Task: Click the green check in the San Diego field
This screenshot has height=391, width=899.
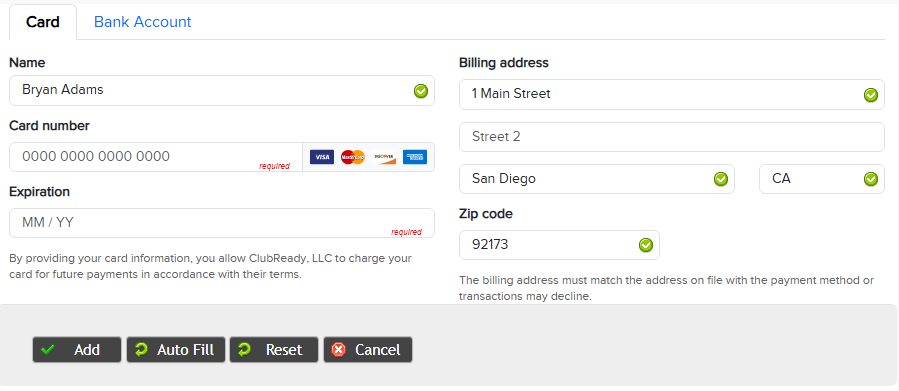Action: tap(721, 179)
